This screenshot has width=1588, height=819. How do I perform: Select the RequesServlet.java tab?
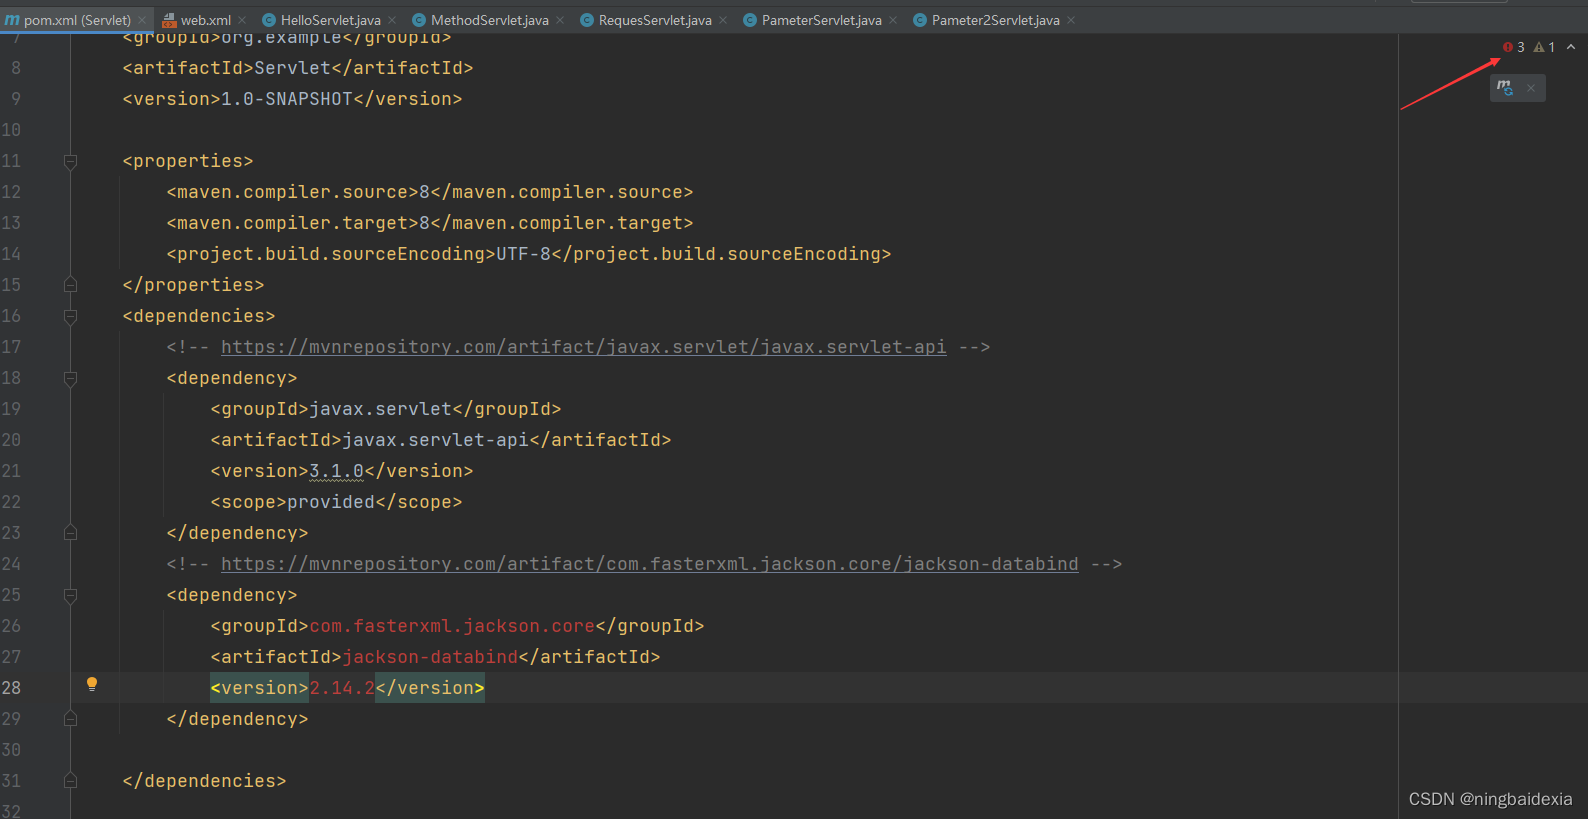coord(655,20)
